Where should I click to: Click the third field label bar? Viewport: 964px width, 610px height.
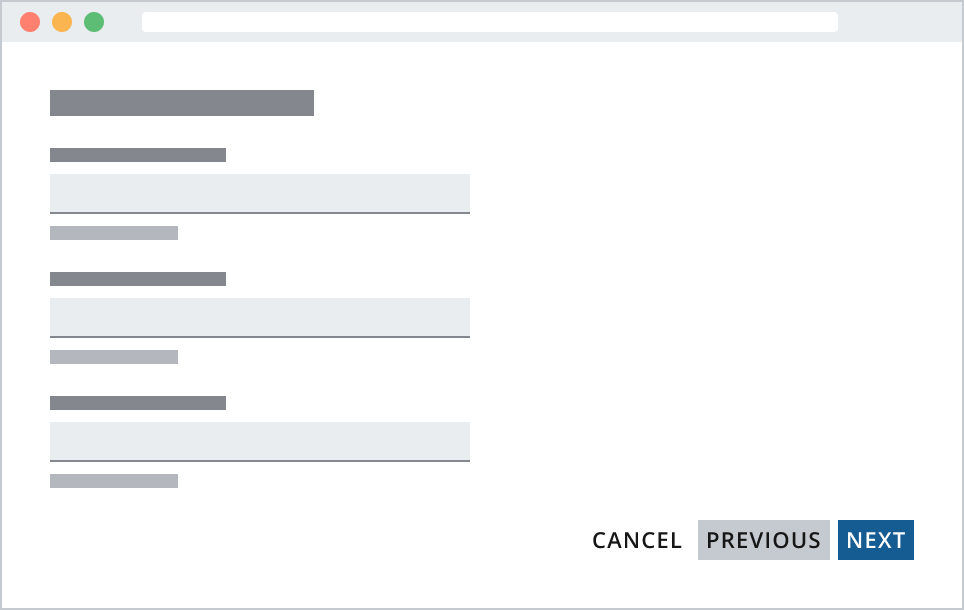[138, 402]
